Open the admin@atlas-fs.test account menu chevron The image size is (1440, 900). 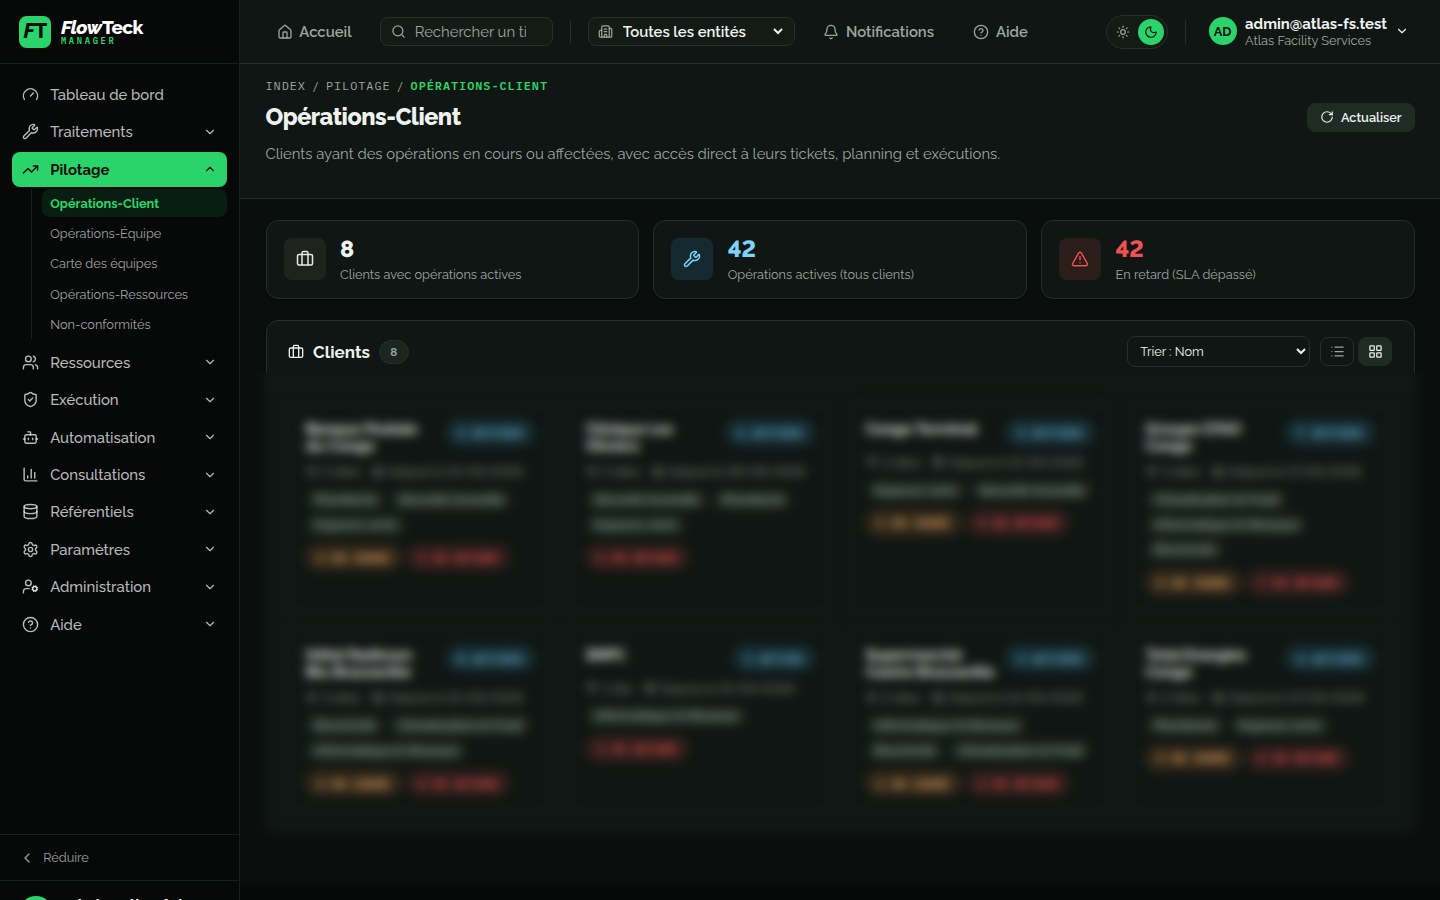1402,32
